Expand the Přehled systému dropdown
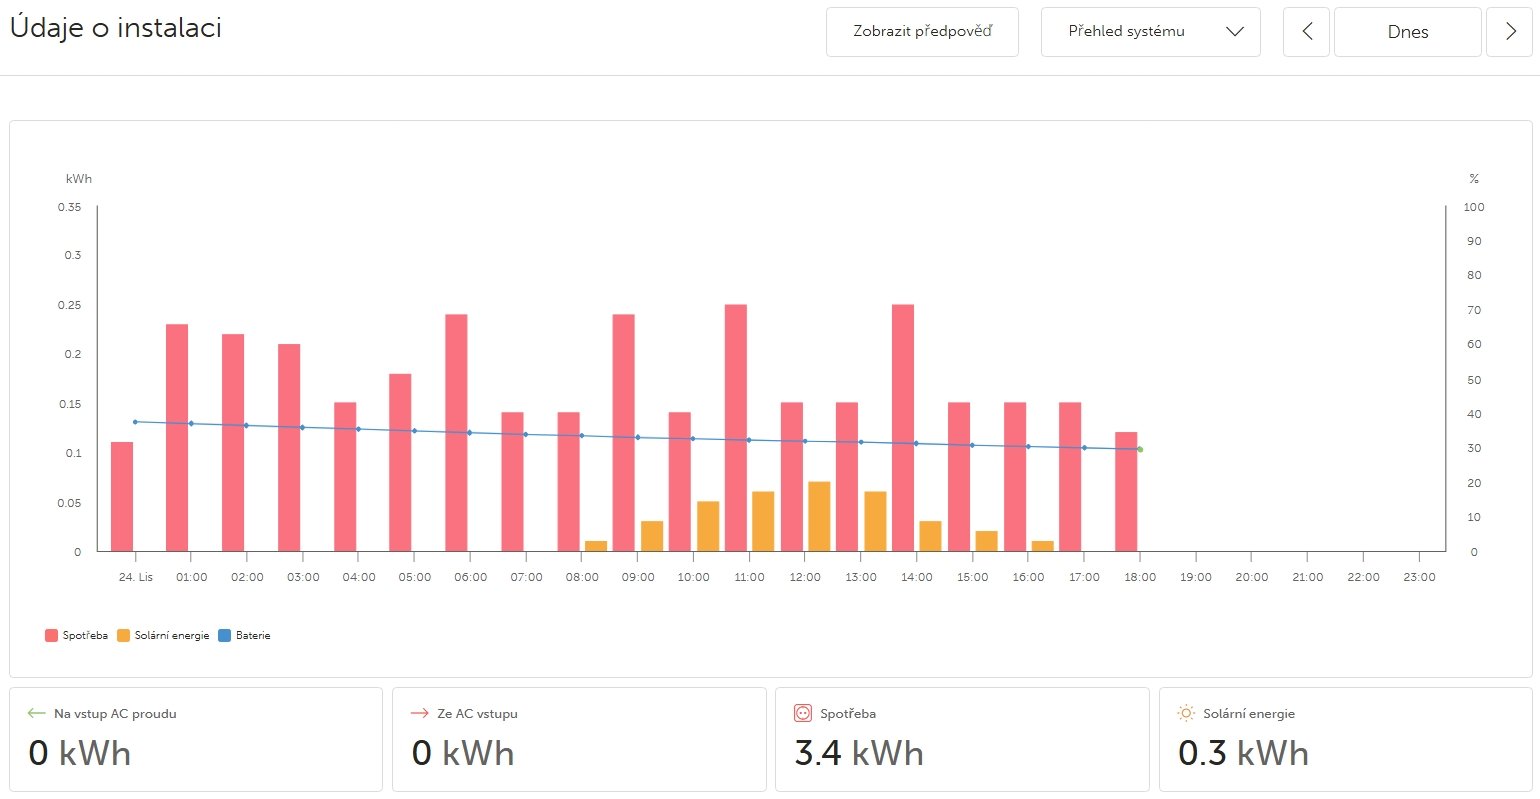Viewport: 1540px width, 799px height. 1150,32
